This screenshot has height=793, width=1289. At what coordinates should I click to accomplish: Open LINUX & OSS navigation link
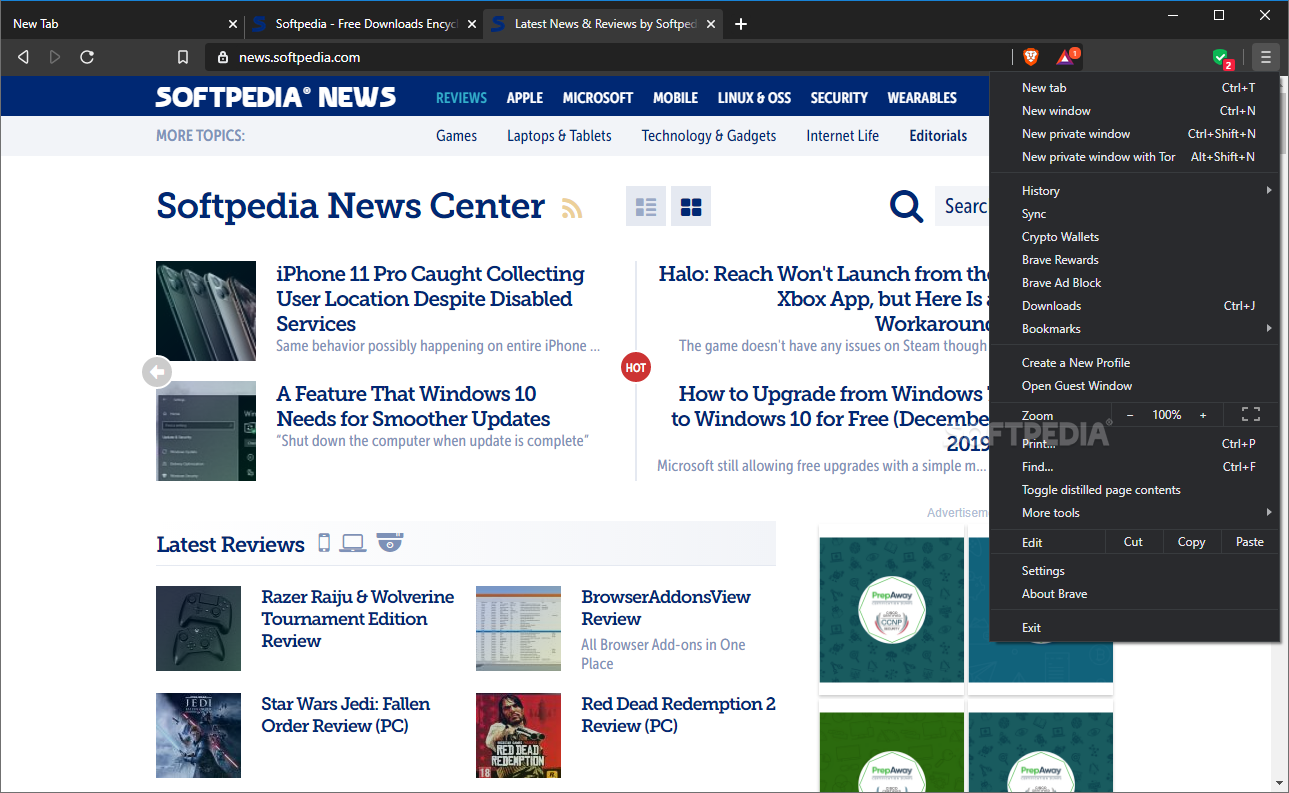click(x=754, y=97)
